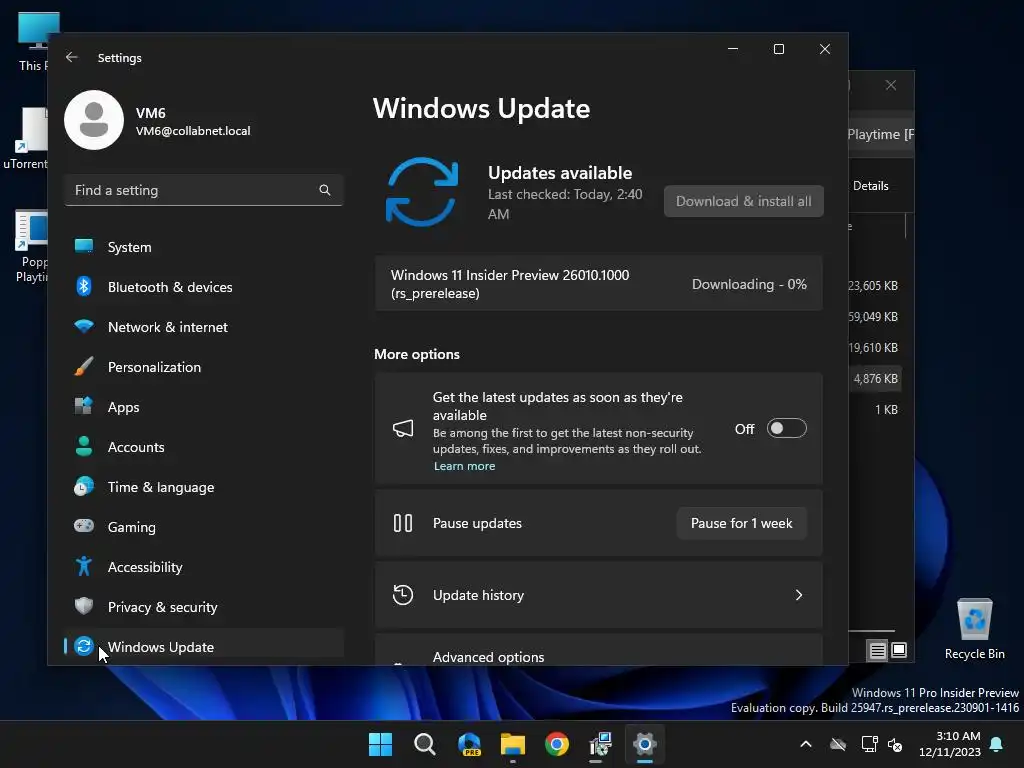Switch to details view icon in background window

pyautogui.click(x=877, y=650)
